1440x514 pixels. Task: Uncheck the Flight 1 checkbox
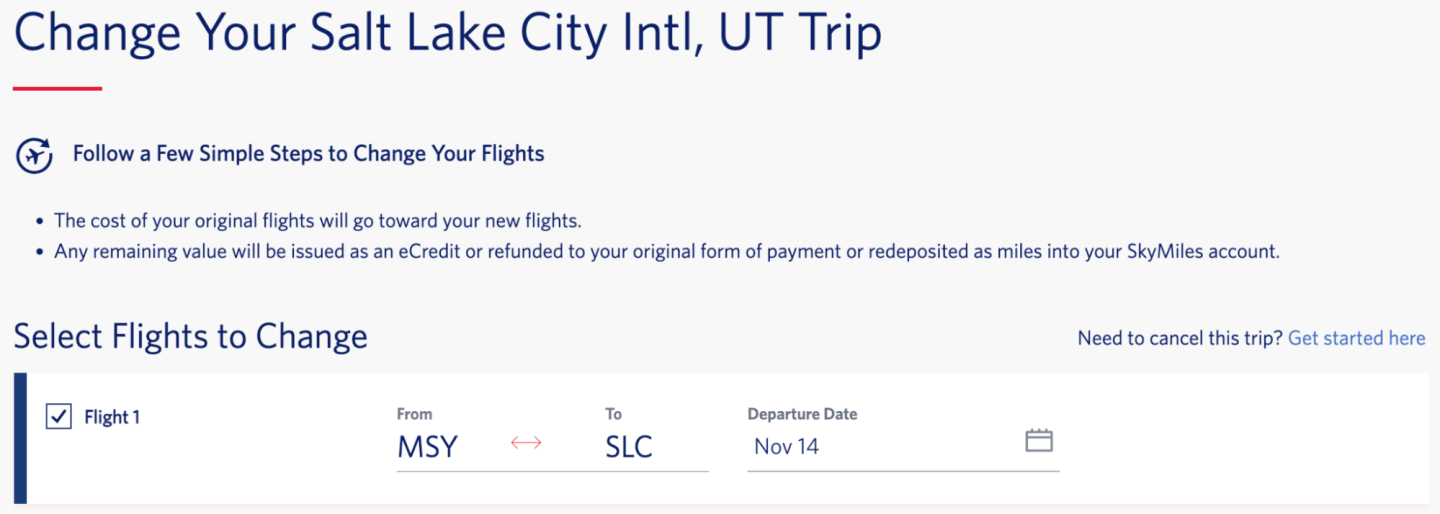point(59,417)
